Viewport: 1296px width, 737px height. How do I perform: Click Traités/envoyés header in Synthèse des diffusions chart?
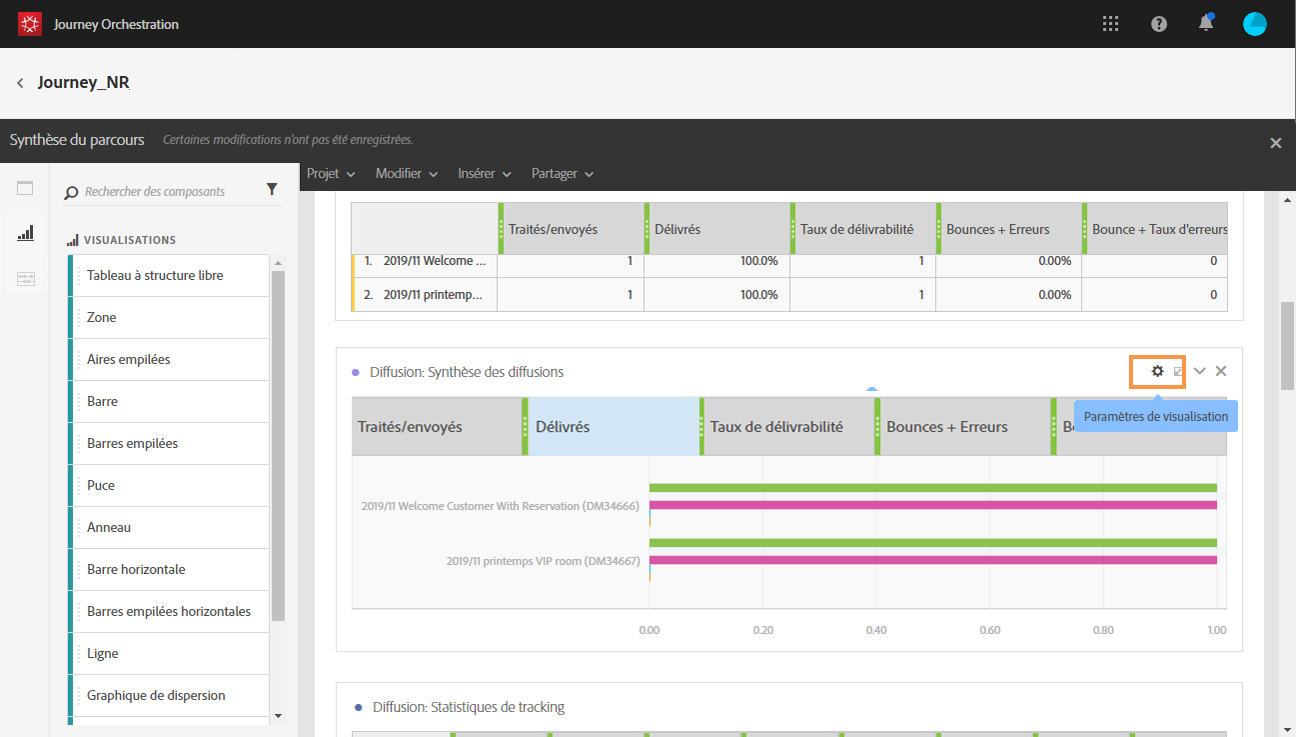[x=438, y=427]
